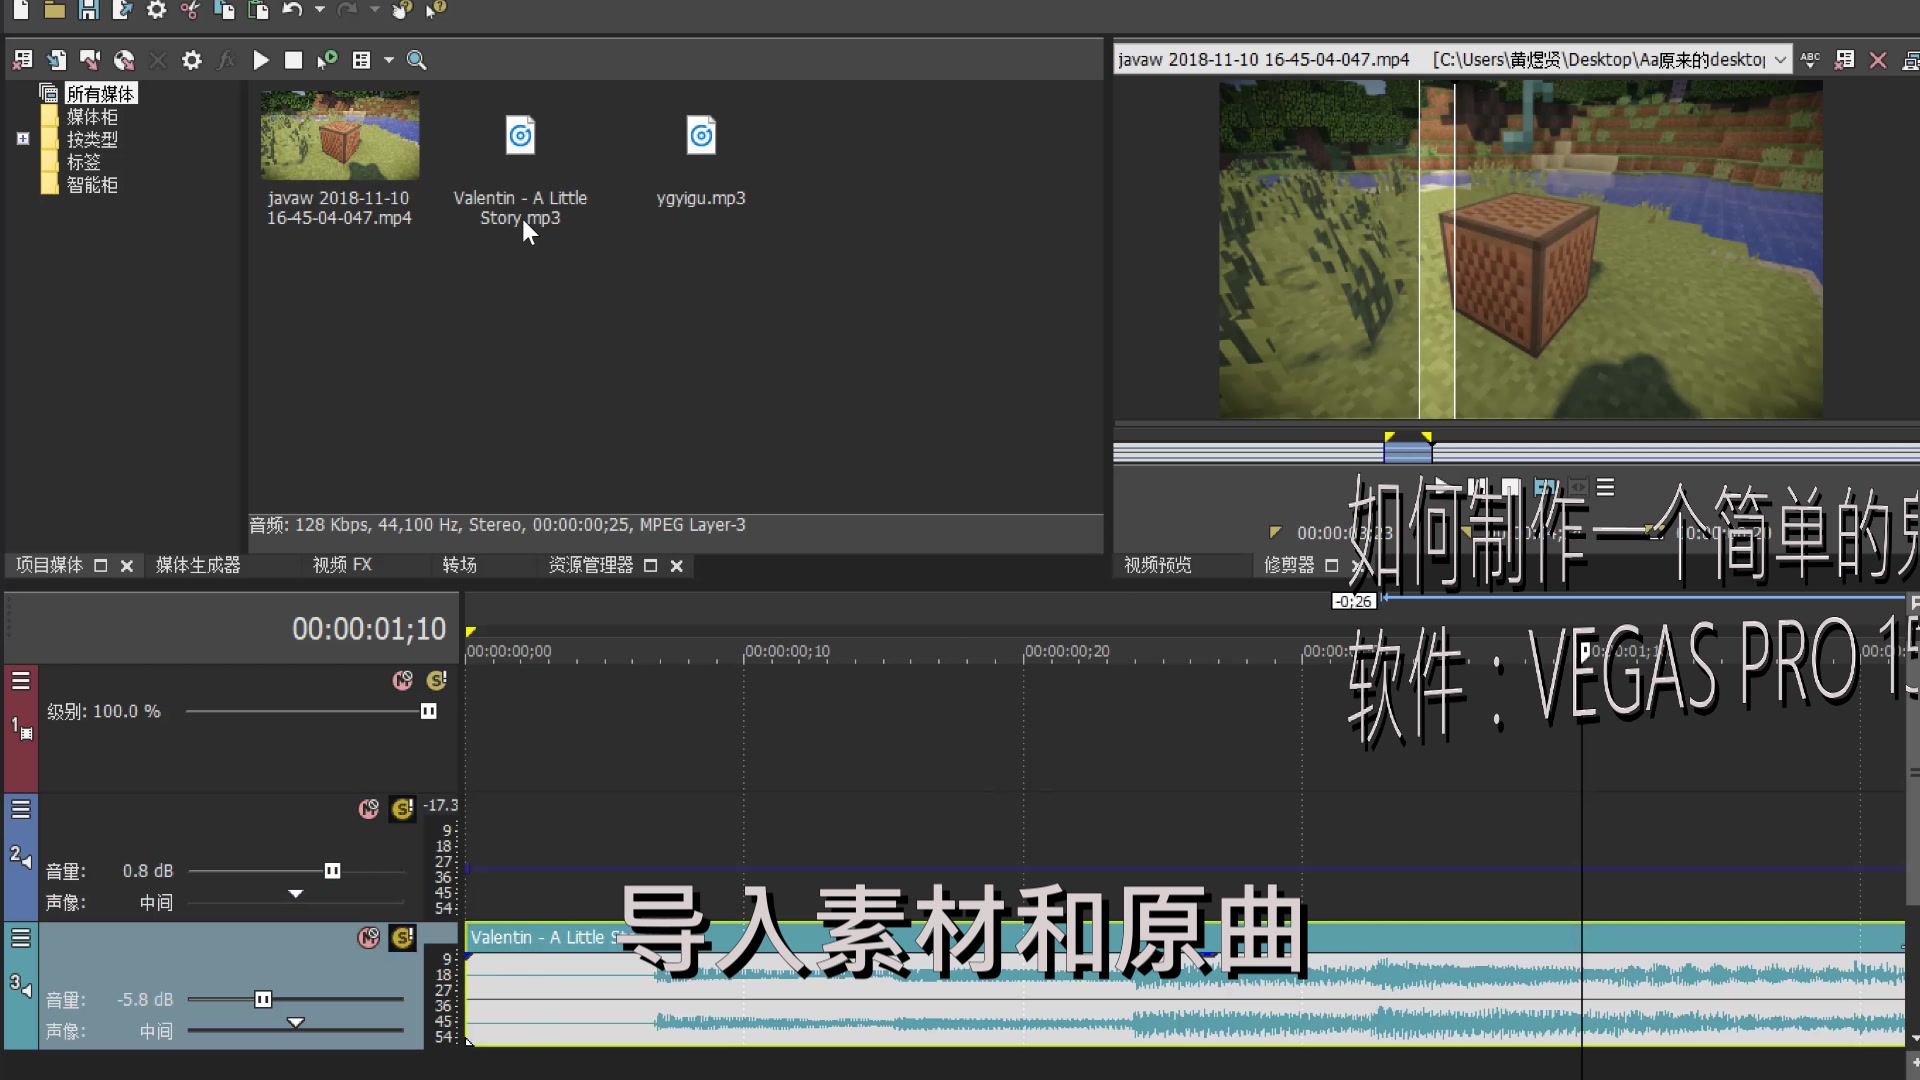Solo video track 1
Image resolution: width=1920 pixels, height=1080 pixels.
[x=437, y=681]
